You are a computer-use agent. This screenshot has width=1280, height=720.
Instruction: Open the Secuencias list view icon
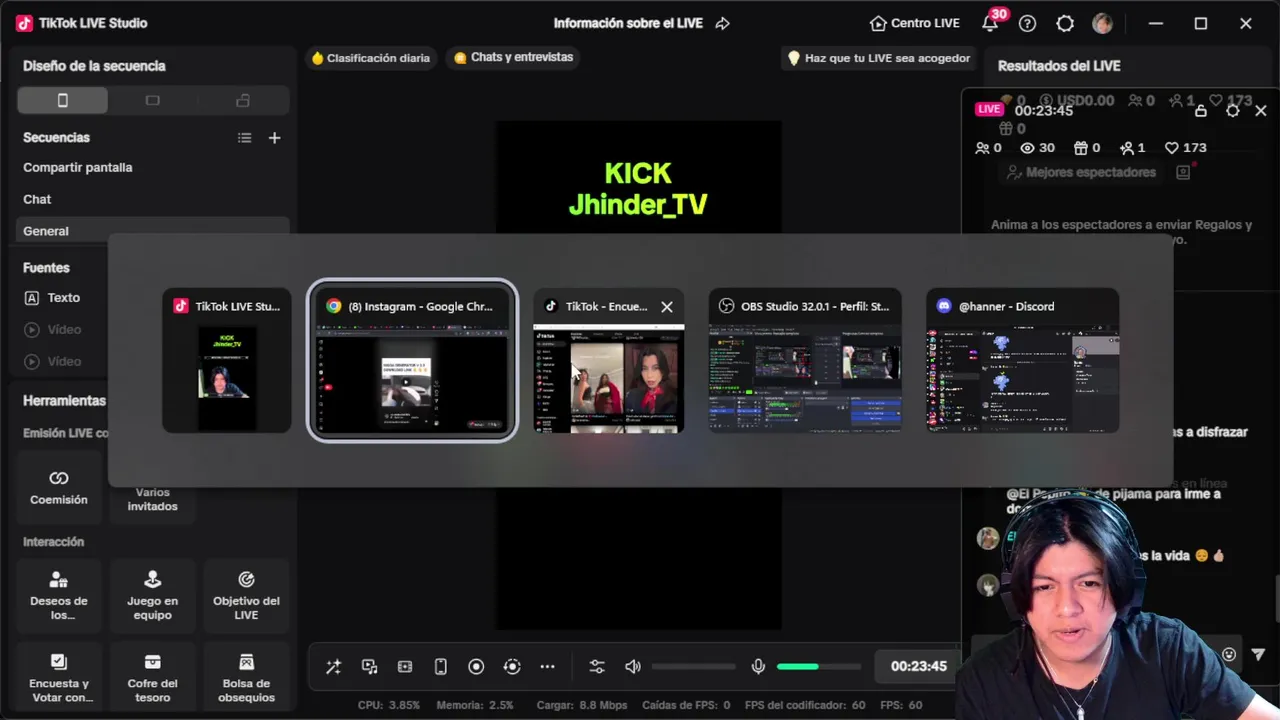(244, 138)
